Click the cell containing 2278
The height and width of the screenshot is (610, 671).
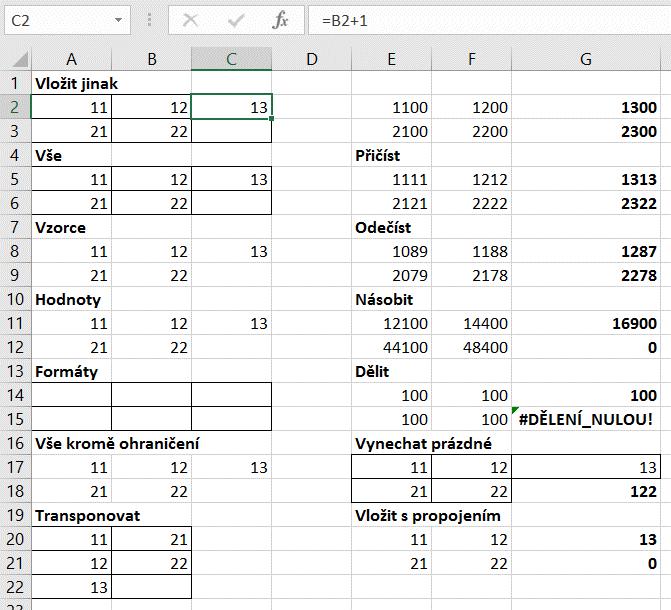(x=586, y=275)
